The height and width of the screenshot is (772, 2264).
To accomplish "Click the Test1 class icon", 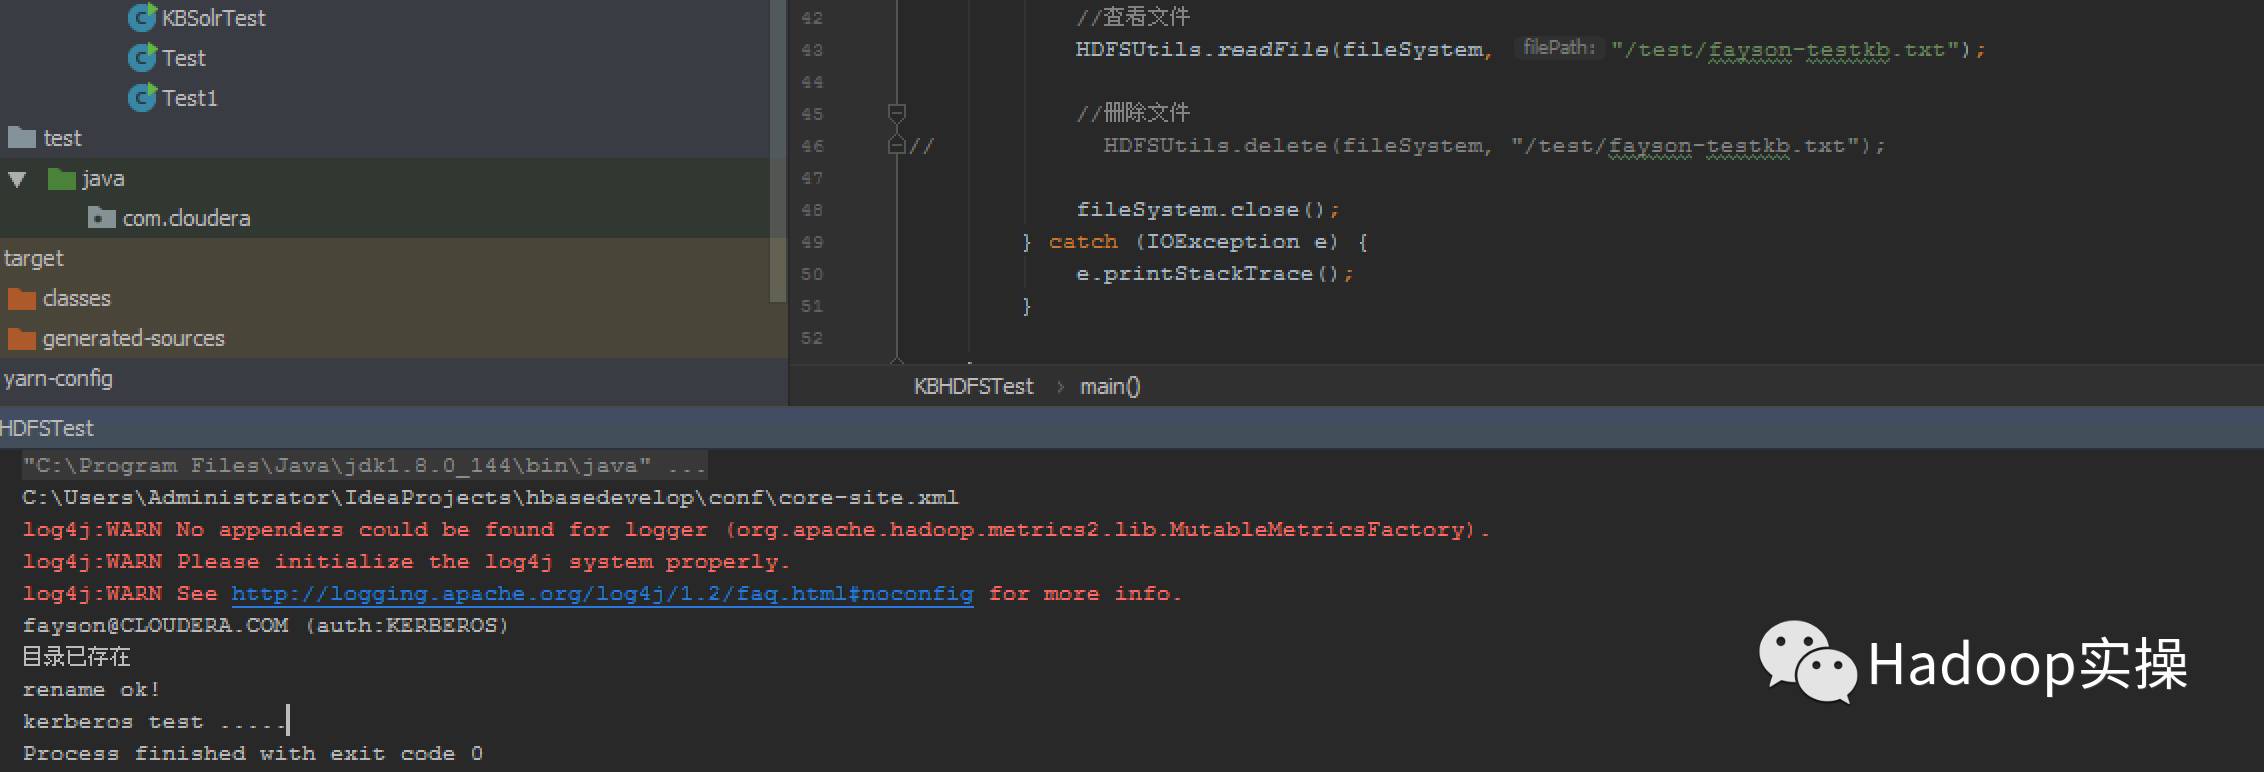I will pos(142,98).
